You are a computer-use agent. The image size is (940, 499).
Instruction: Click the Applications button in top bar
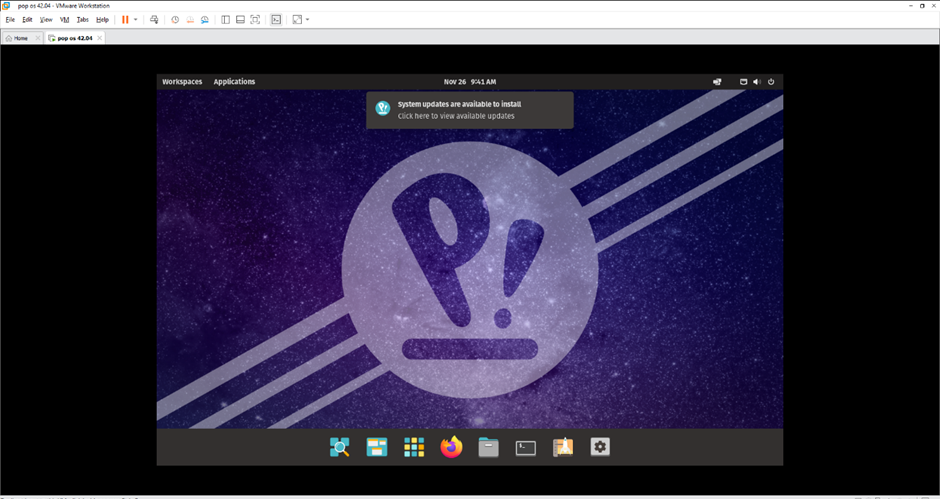point(234,82)
